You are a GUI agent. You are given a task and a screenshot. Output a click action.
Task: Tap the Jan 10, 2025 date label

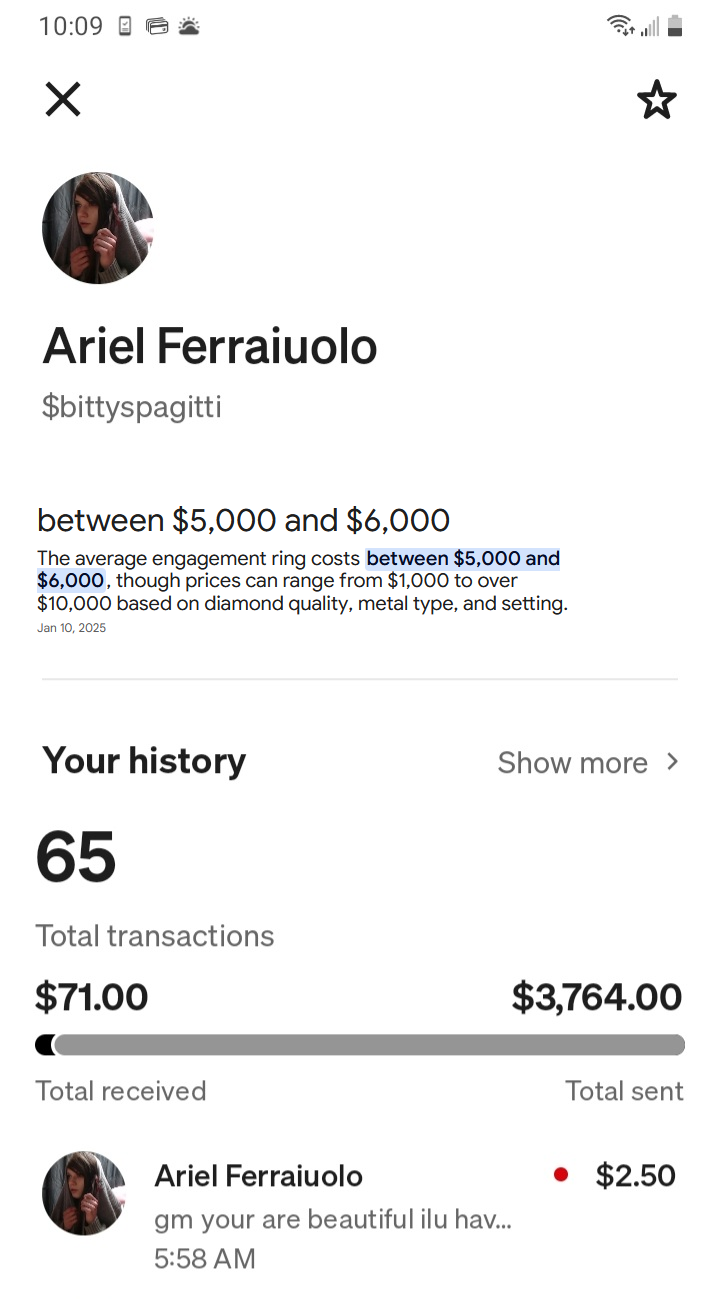[71, 628]
